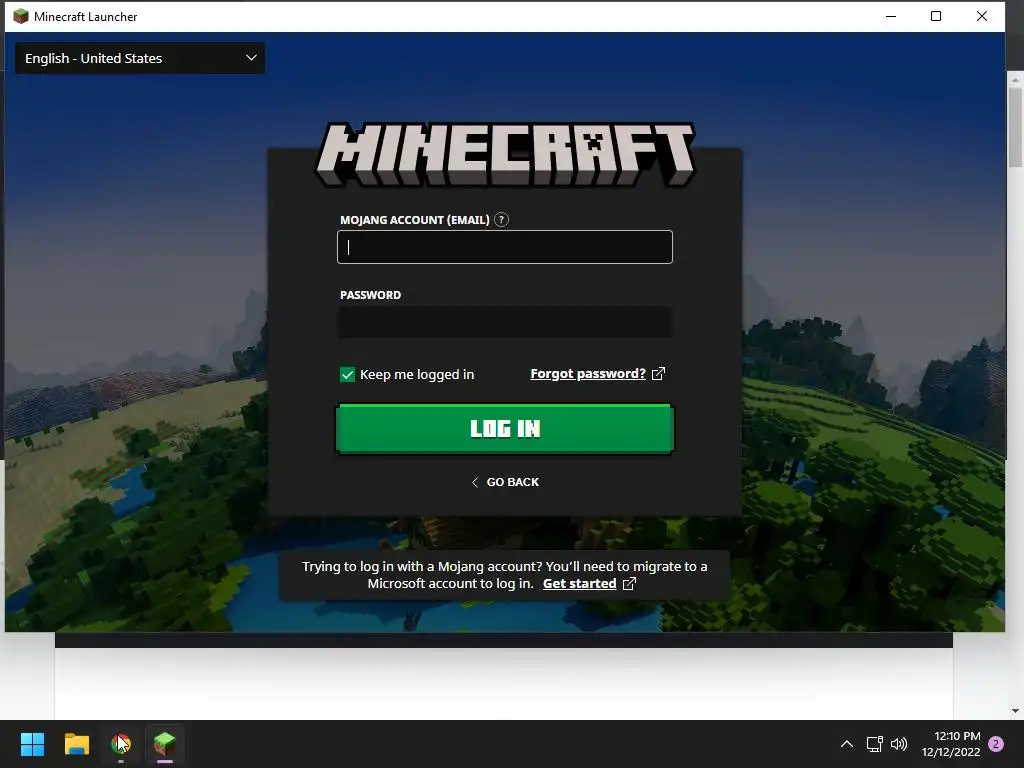1024x768 pixels.
Task: Show hidden icons in the system tray
Action: [846, 744]
